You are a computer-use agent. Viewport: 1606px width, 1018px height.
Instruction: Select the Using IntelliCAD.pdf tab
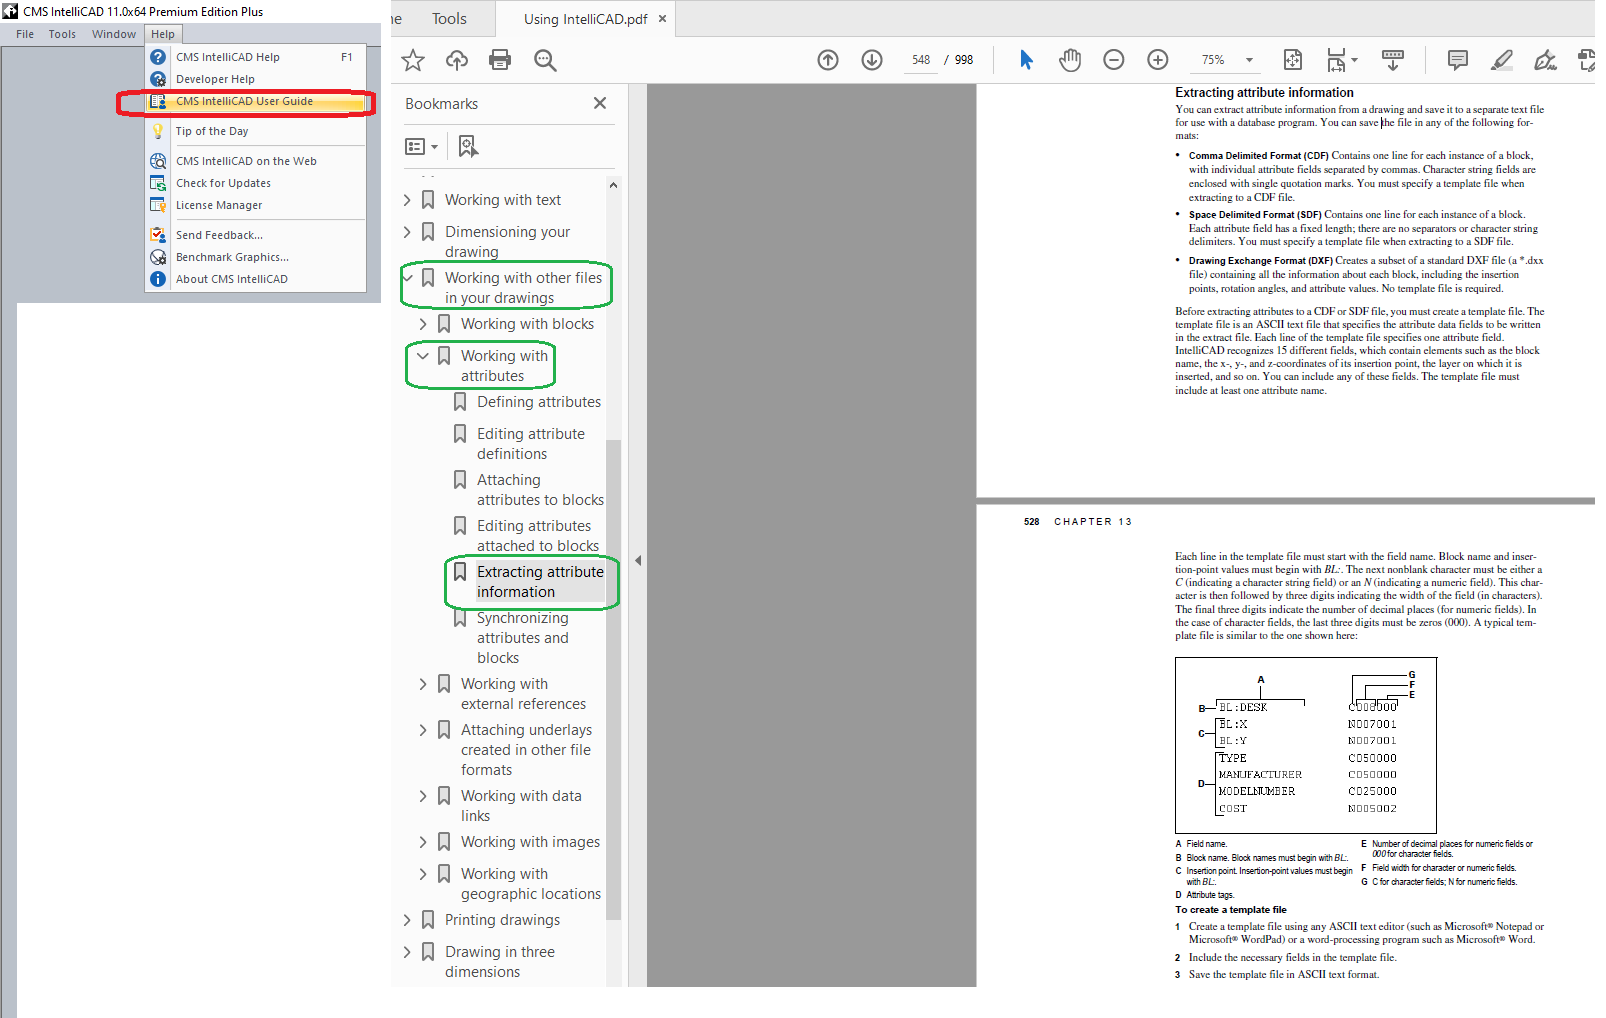click(x=585, y=19)
